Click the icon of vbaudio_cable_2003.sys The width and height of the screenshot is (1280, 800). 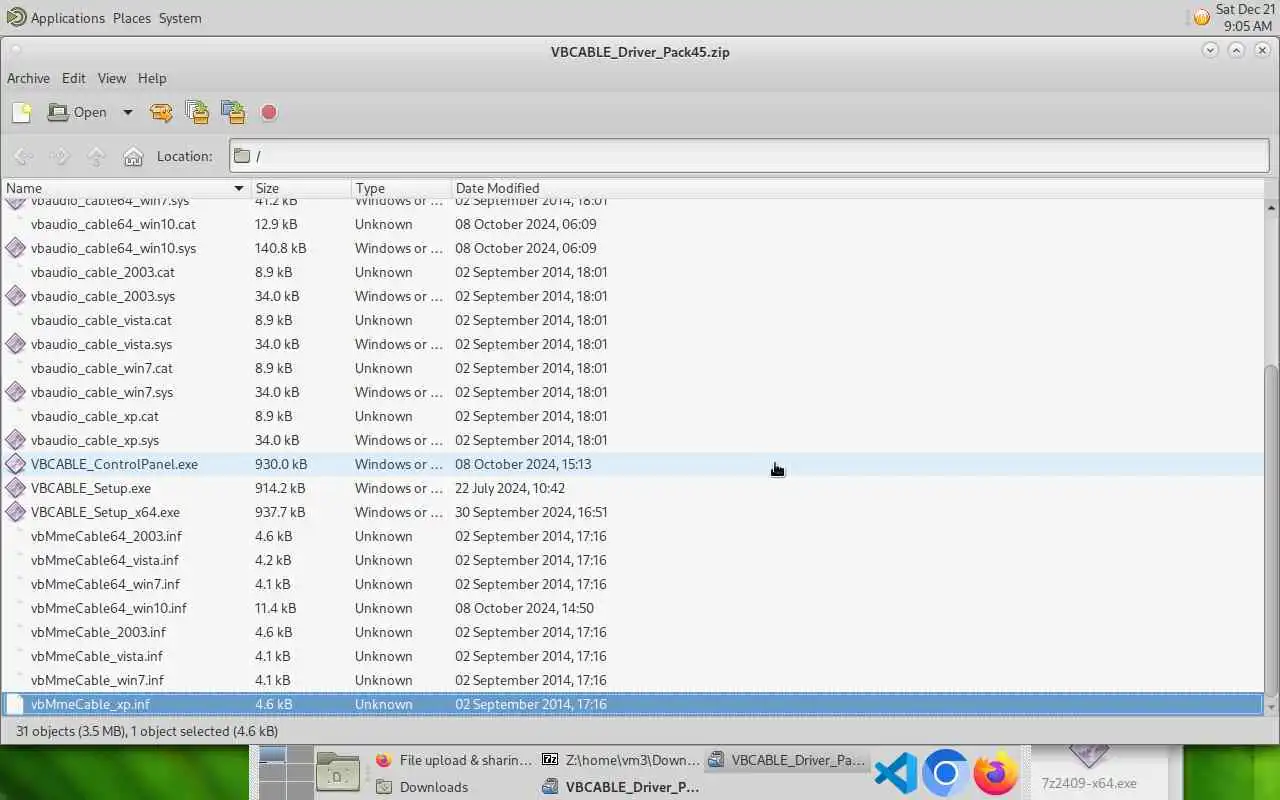click(x=15, y=296)
